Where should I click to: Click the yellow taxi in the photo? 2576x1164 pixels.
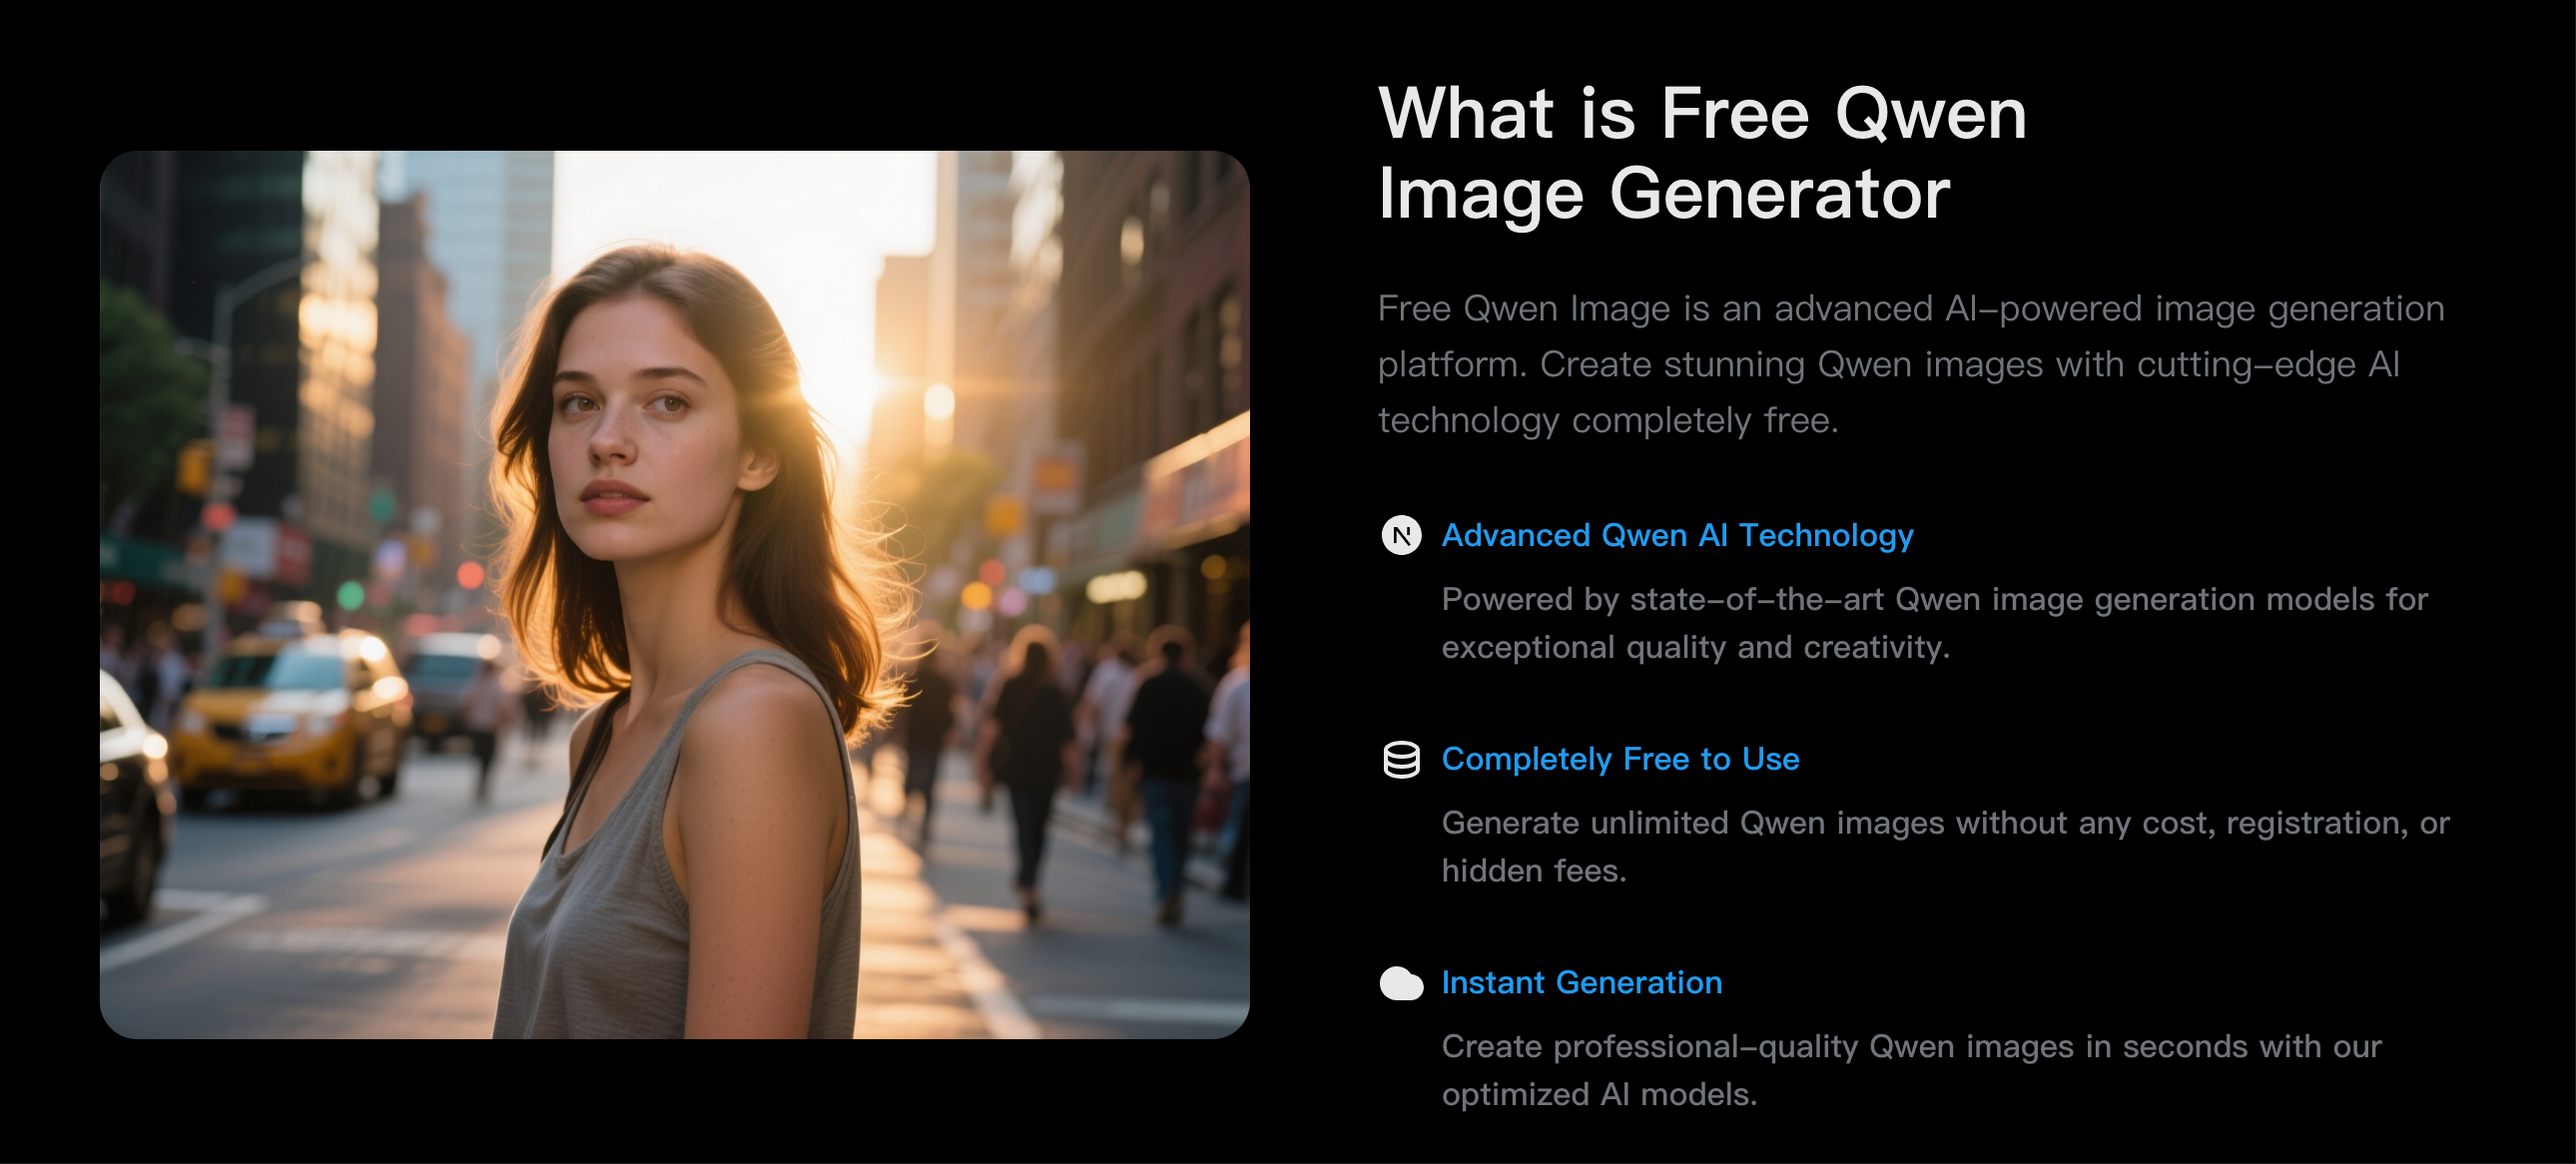pyautogui.click(x=290, y=715)
